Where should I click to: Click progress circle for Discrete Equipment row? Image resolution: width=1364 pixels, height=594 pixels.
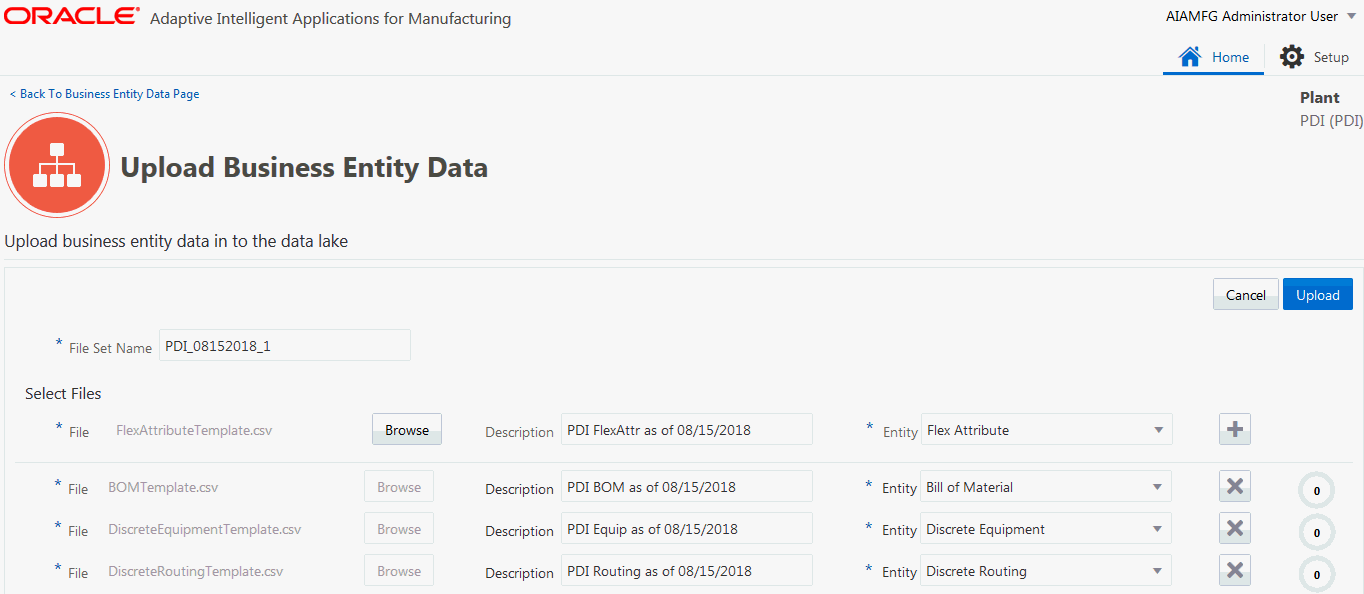coord(1316,533)
